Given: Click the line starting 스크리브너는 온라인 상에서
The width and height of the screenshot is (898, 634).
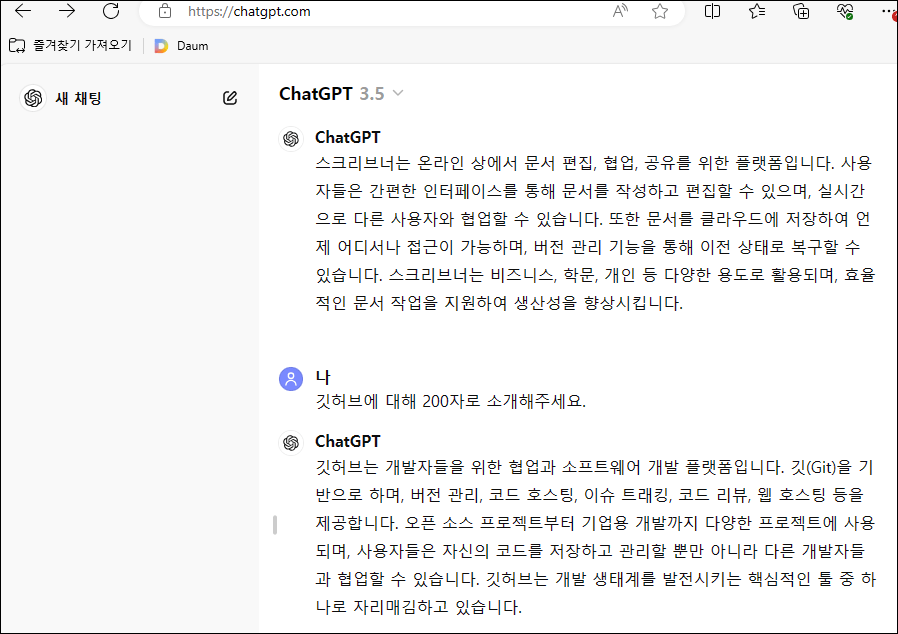Looking at the screenshot, I should pyautogui.click(x=593, y=163).
